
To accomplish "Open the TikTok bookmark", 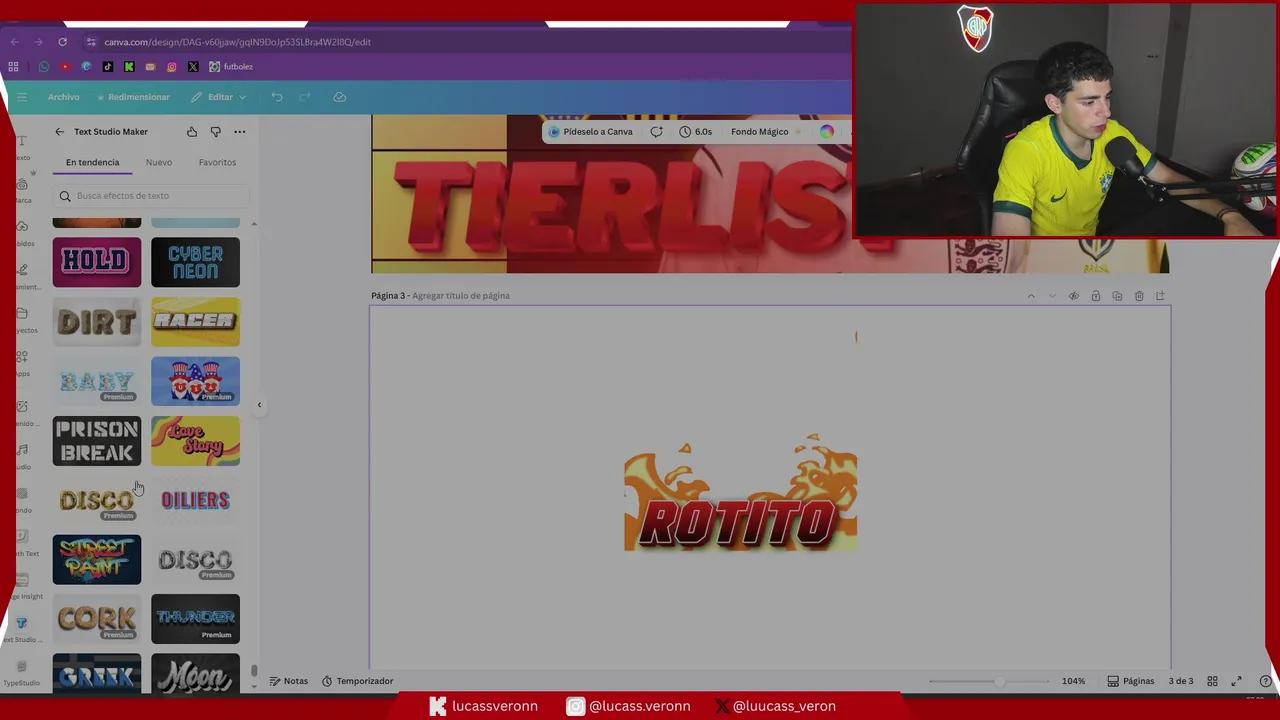I will coord(108,67).
